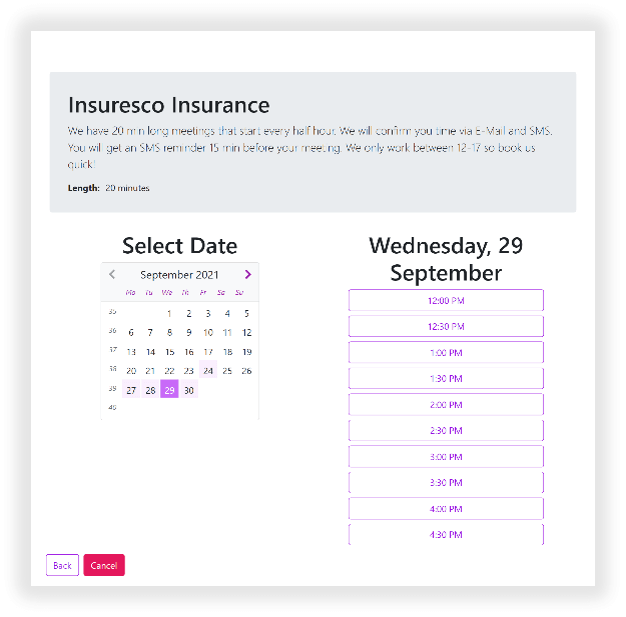Select the 4:30 PM time slot
This screenshot has height=617, width=626.
445,534
